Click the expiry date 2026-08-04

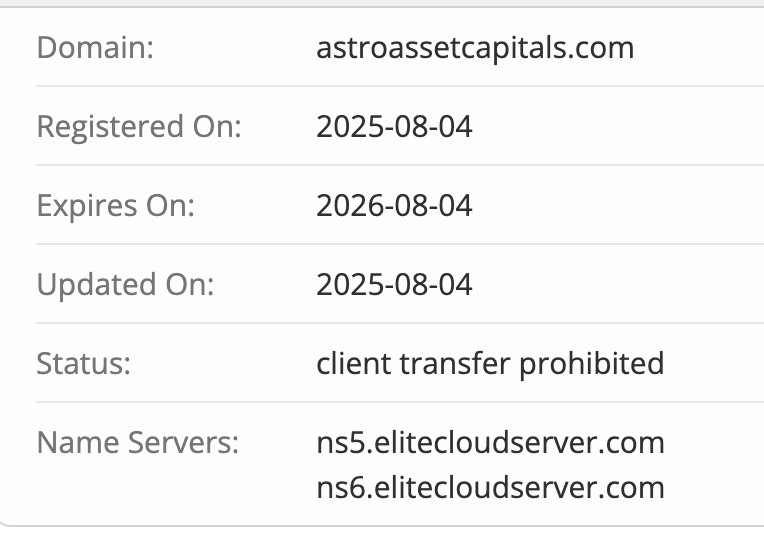click(394, 206)
